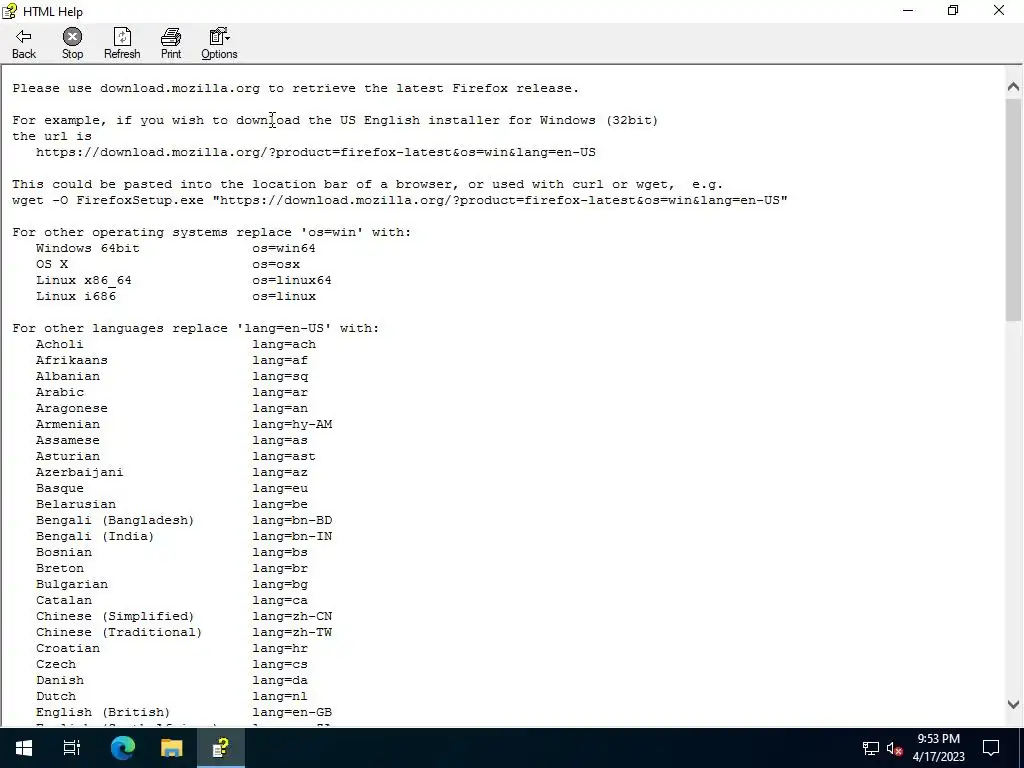Click the 'Basque' language entry

pos(59,488)
